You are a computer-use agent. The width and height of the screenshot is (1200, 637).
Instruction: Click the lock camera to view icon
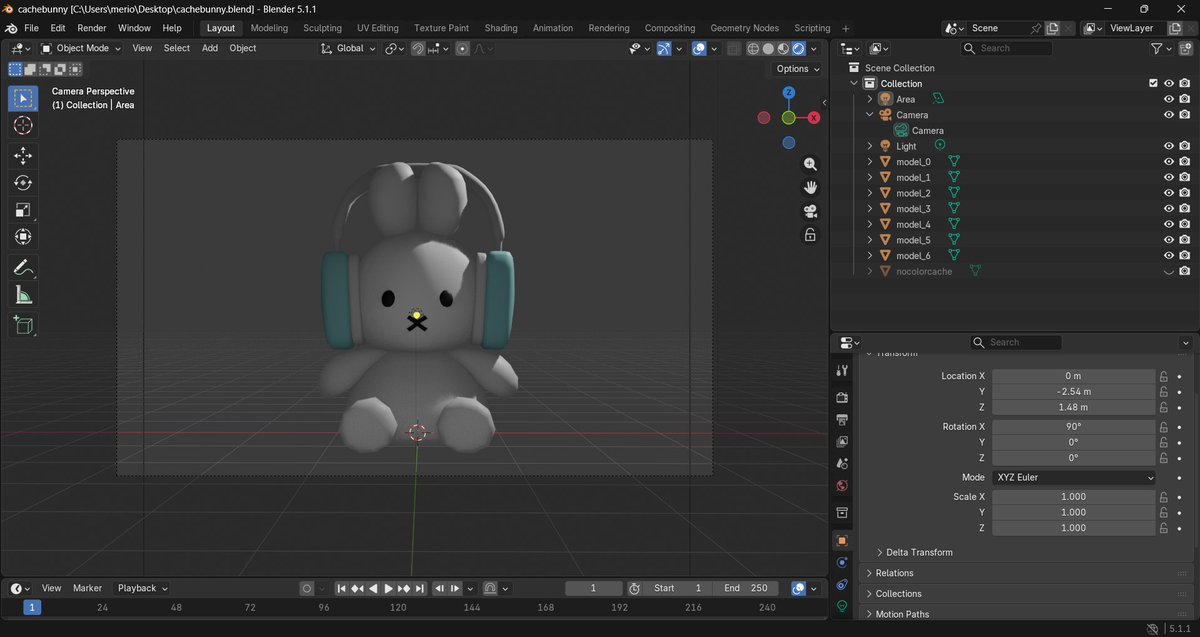810,235
